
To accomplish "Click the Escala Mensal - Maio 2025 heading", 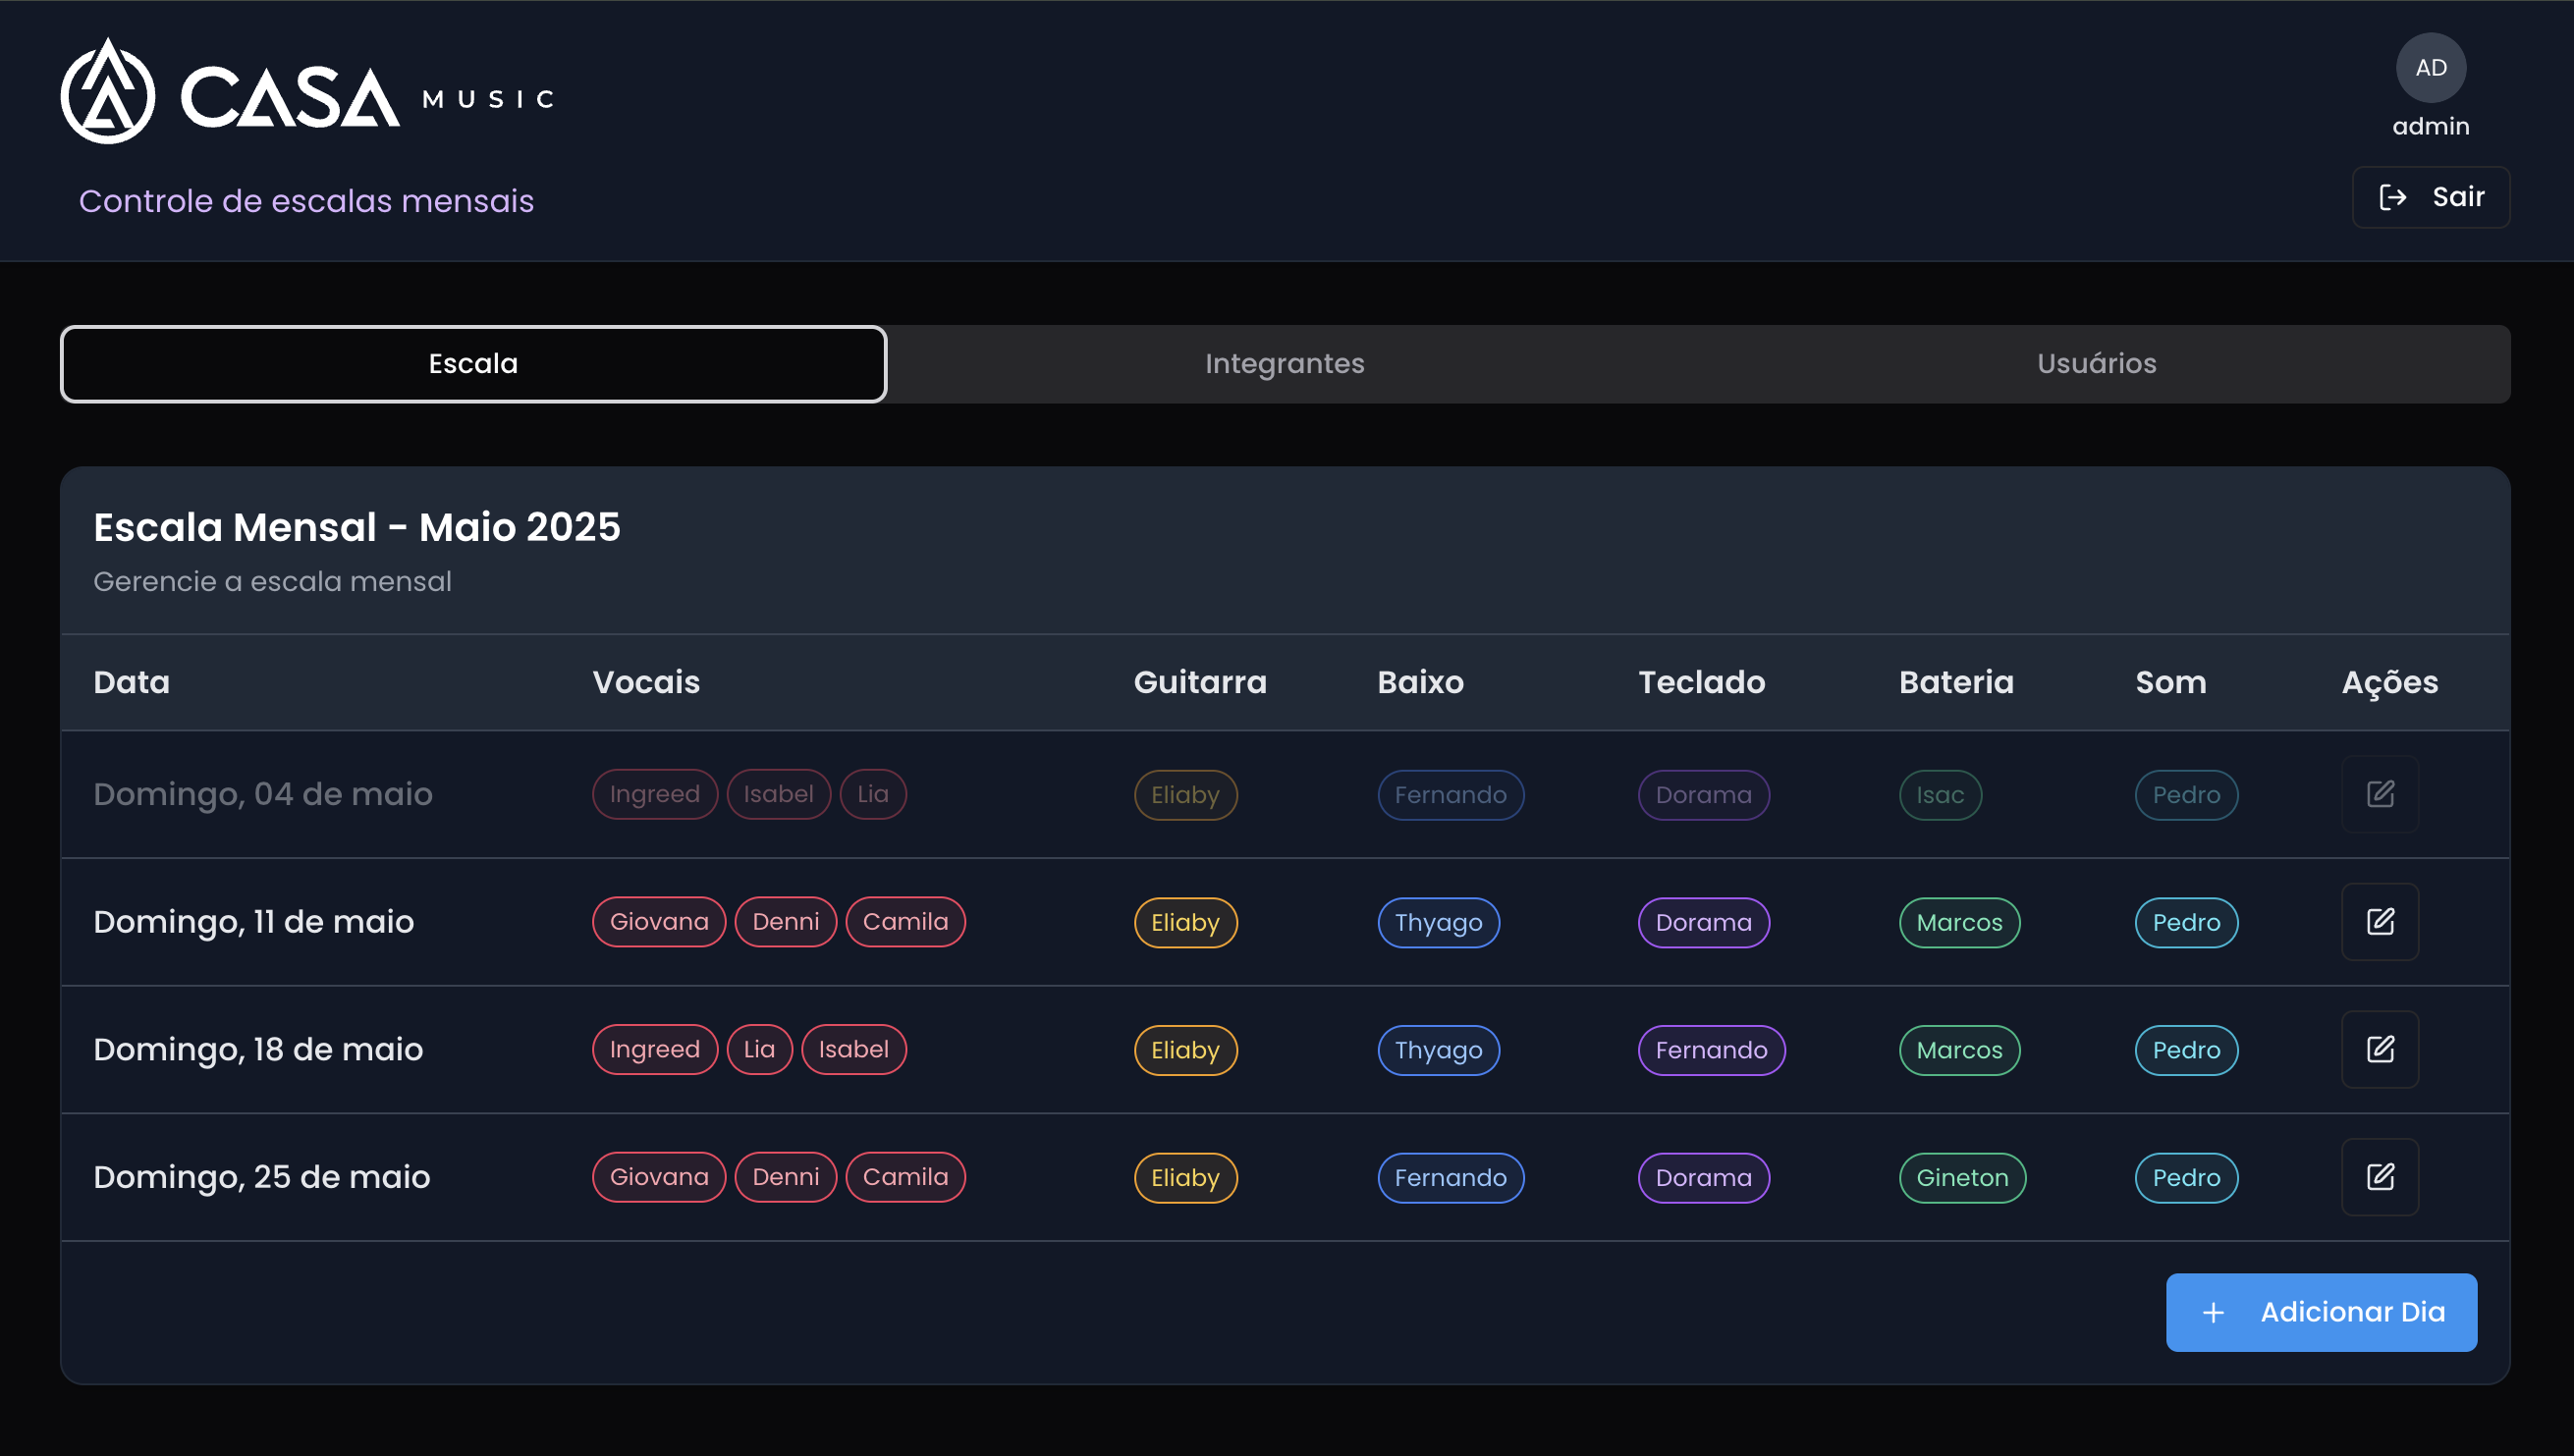I will [357, 527].
